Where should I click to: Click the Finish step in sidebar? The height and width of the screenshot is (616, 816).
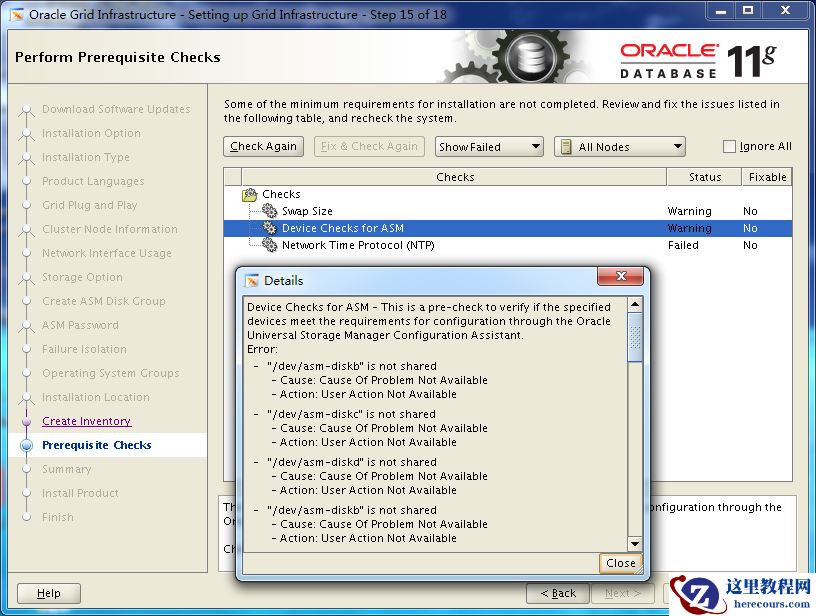point(58,517)
